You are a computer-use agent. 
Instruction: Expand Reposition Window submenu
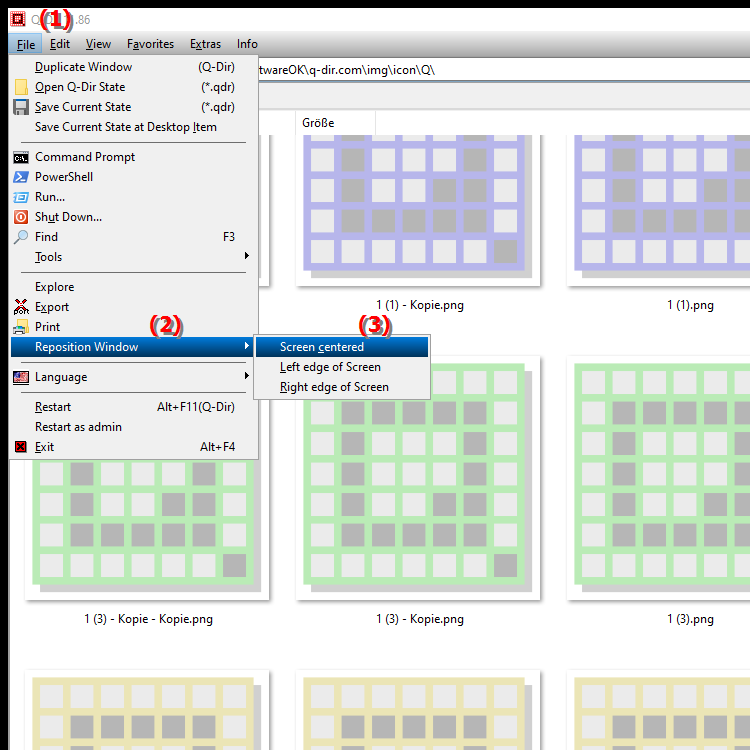tap(133, 347)
